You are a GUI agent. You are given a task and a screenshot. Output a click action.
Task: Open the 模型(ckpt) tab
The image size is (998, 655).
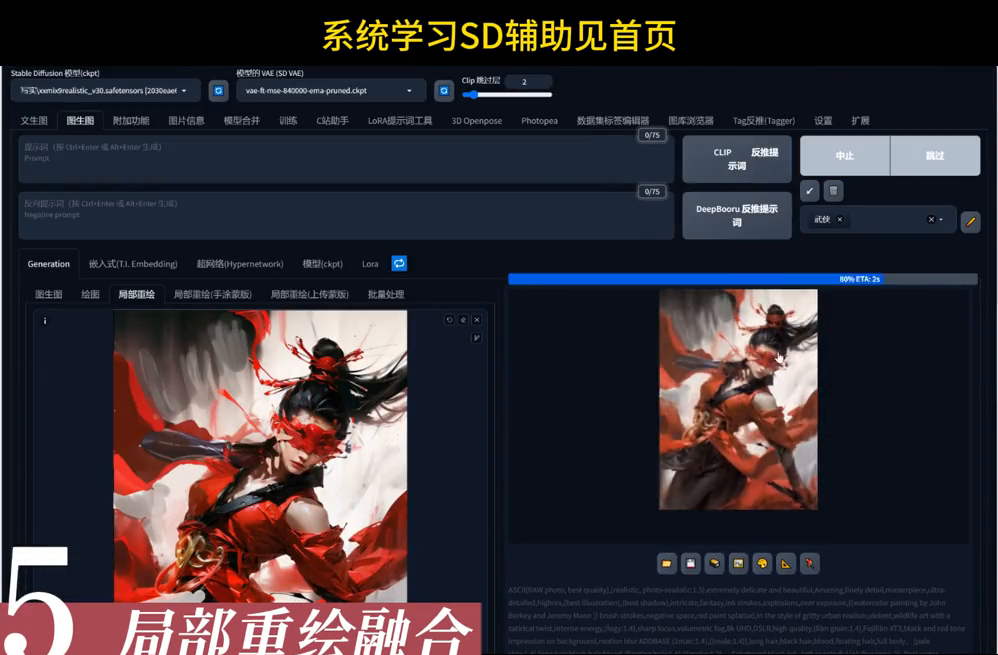click(323, 264)
